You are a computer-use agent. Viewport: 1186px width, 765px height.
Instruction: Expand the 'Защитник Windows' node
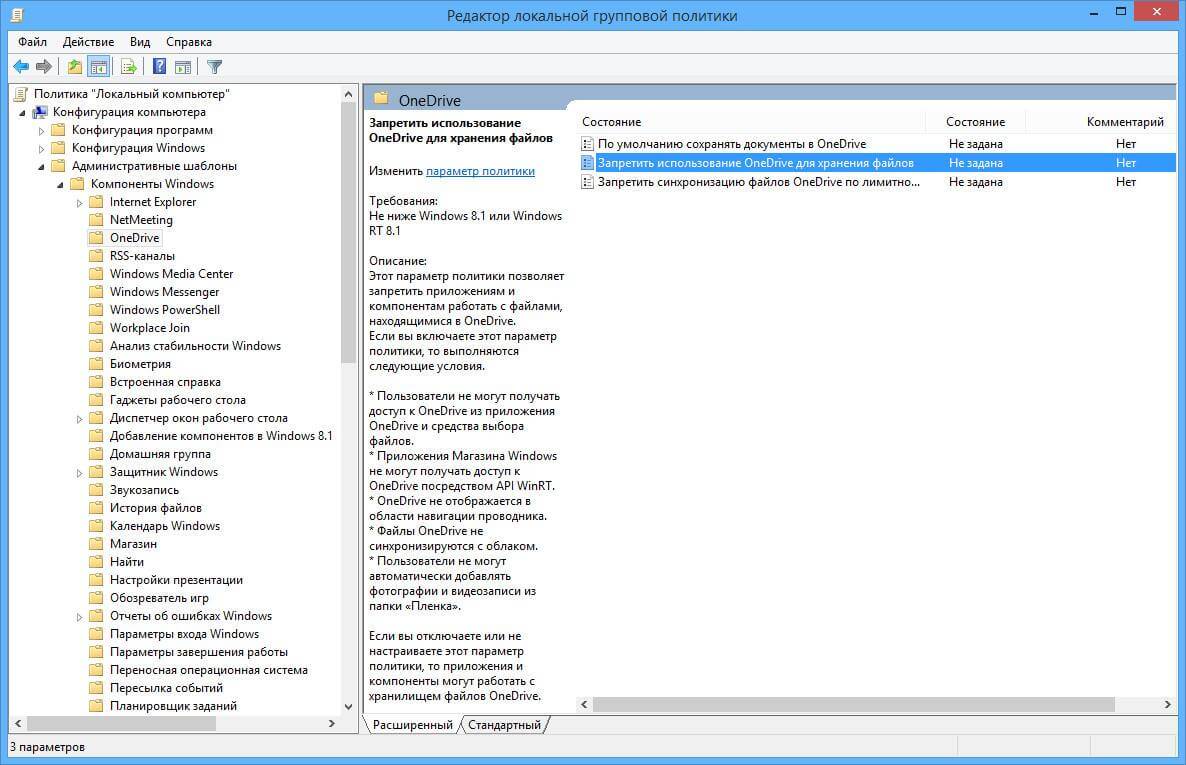tap(79, 473)
